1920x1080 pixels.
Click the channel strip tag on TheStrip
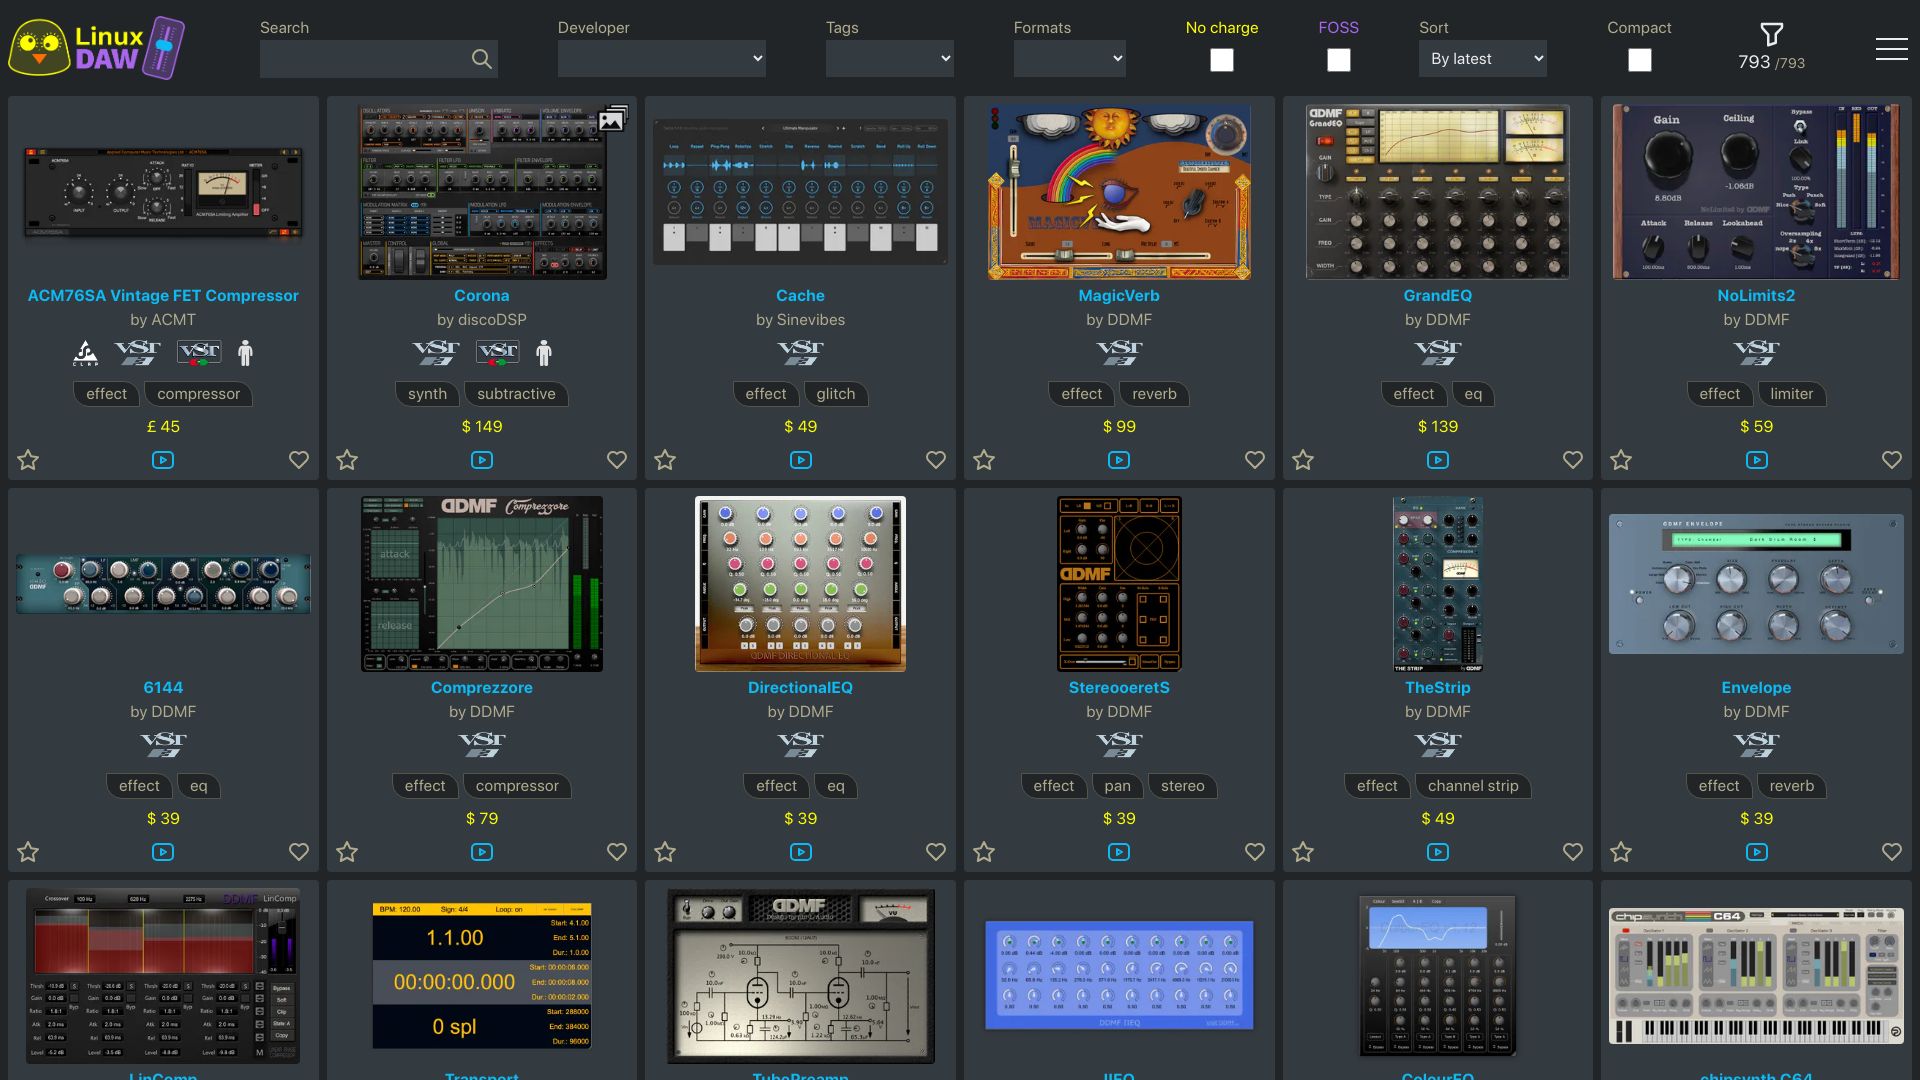tap(1473, 786)
